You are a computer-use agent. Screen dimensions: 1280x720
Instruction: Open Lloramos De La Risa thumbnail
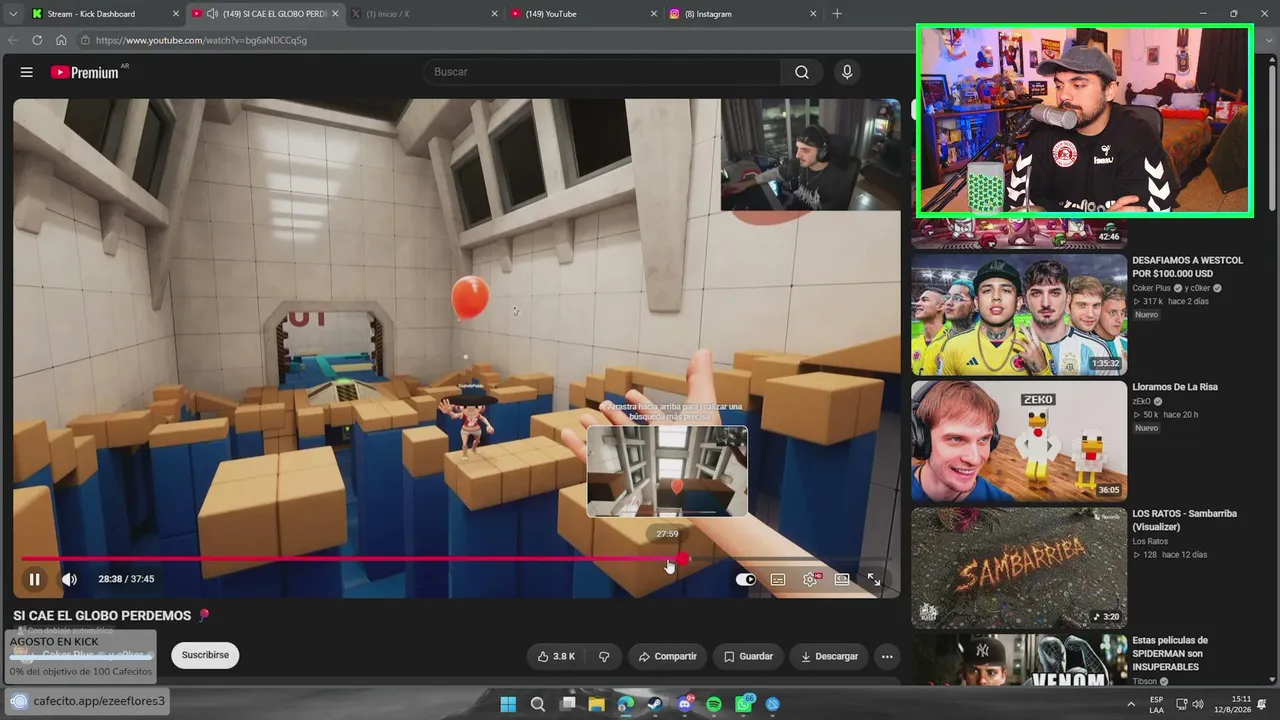coord(1019,441)
